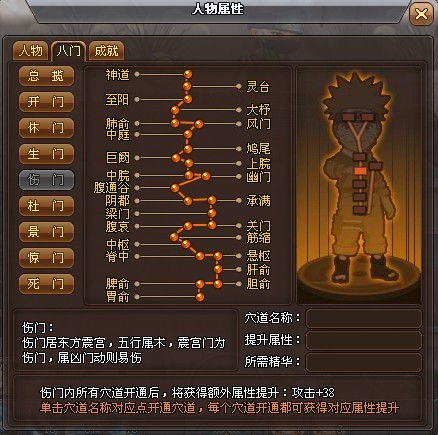Open the 成就 tab
Image resolution: width=438 pixels, height=435 pixels.
(x=106, y=51)
